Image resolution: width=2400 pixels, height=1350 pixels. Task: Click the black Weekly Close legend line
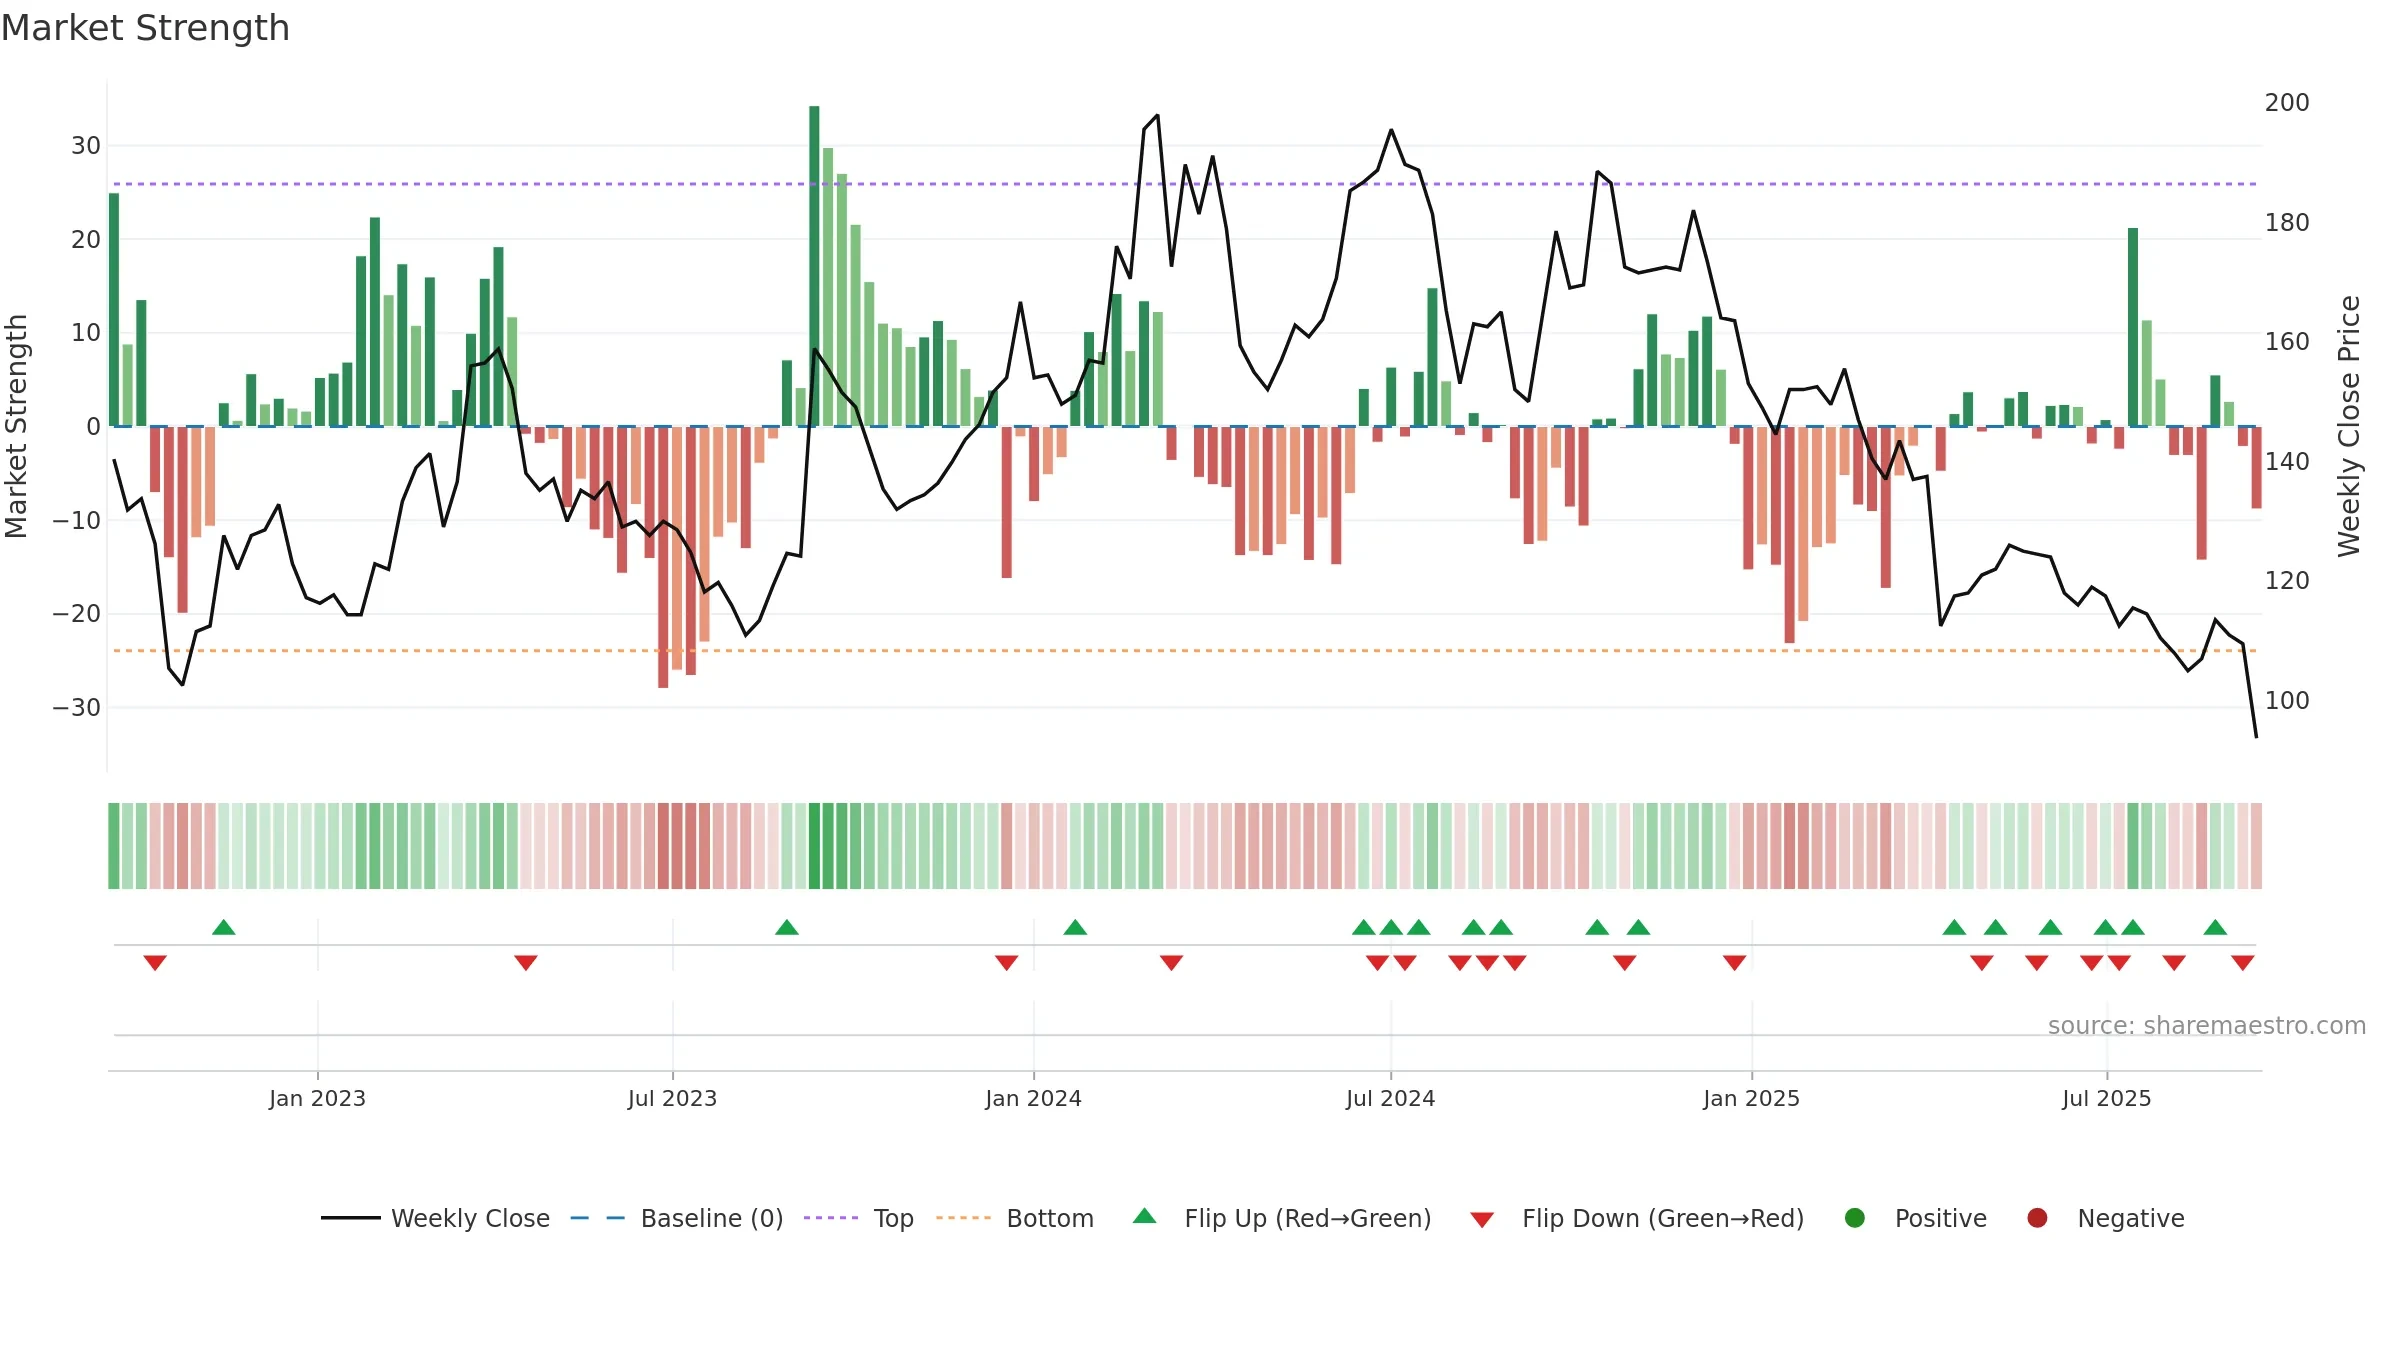(x=351, y=1218)
